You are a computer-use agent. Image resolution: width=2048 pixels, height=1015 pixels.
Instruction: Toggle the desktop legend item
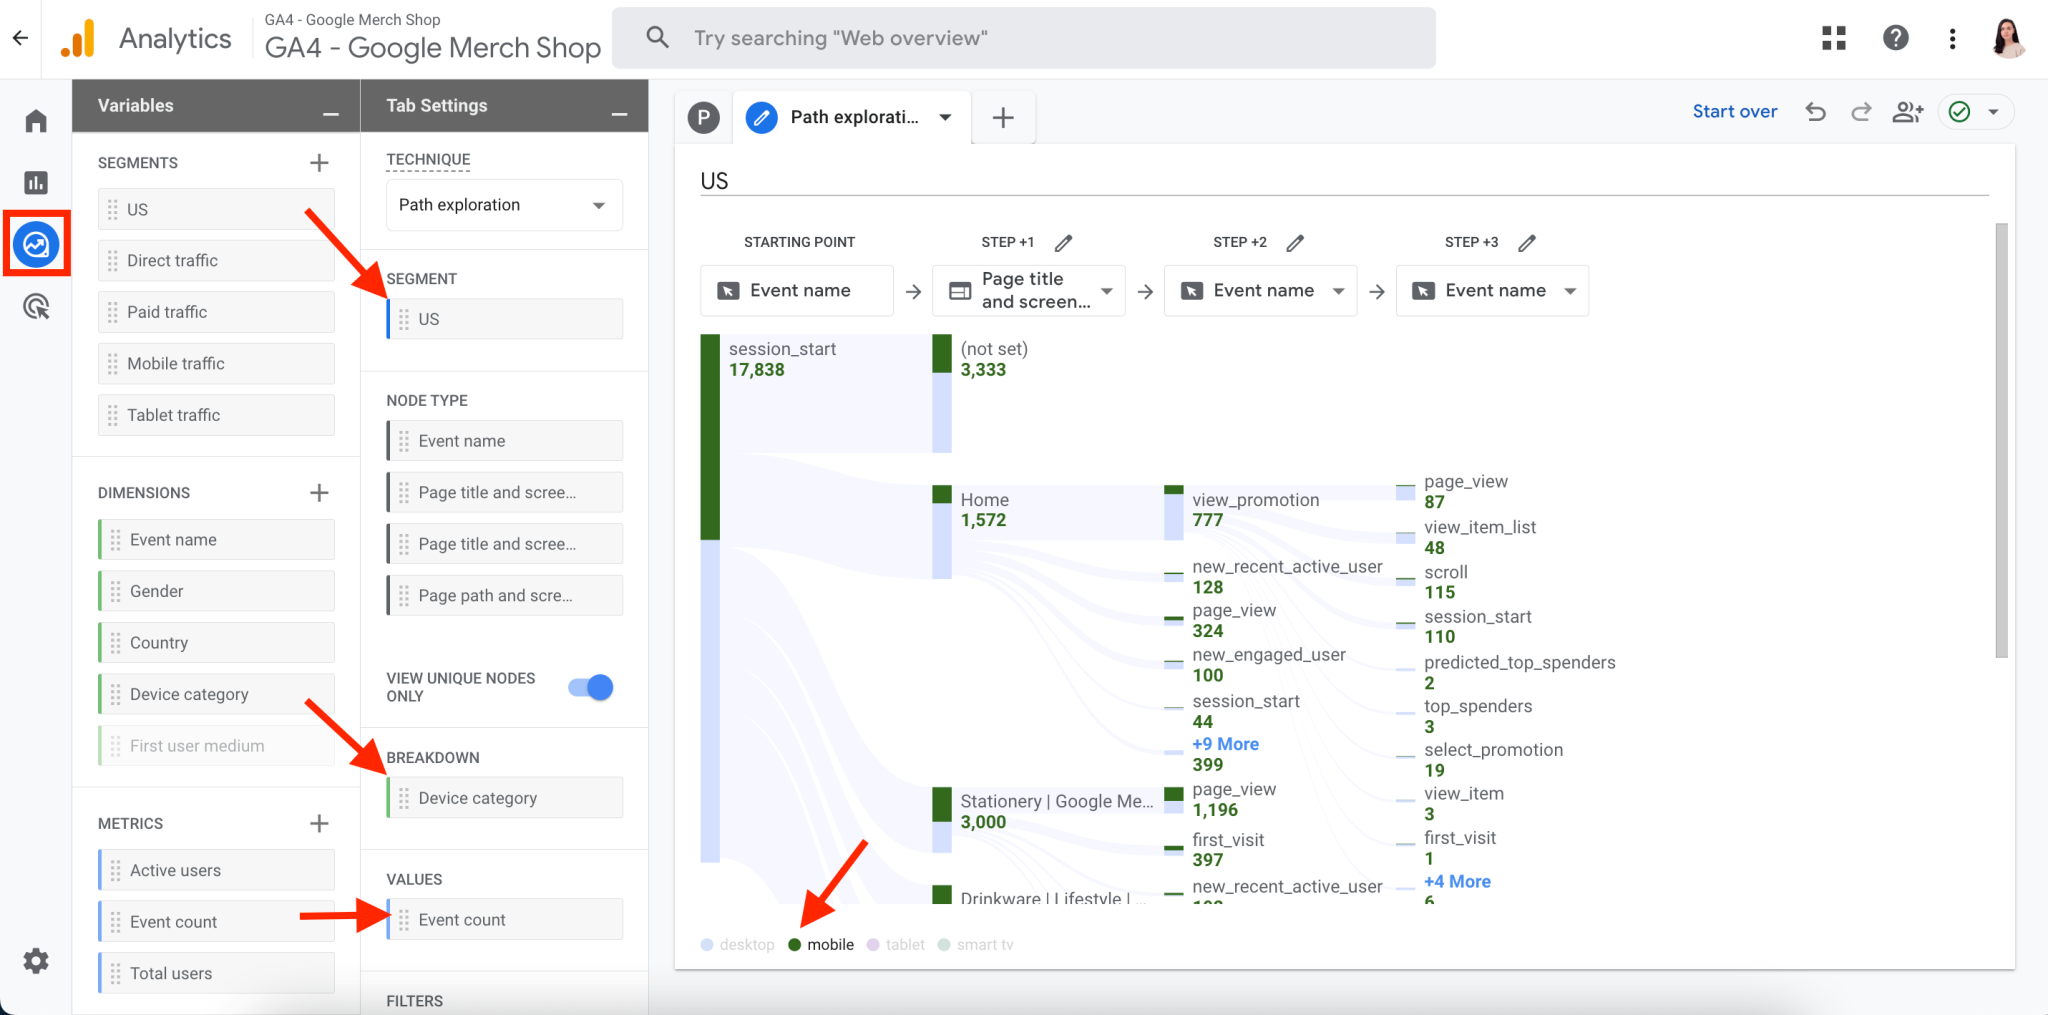click(737, 944)
